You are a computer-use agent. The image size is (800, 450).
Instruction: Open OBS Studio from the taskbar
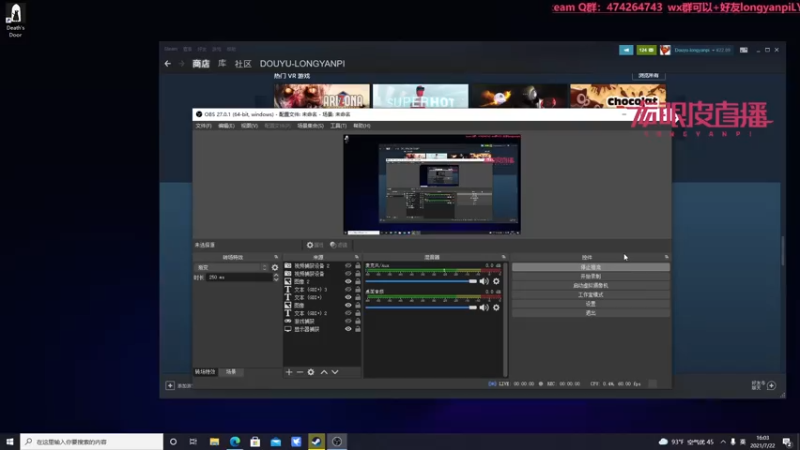coord(337,441)
